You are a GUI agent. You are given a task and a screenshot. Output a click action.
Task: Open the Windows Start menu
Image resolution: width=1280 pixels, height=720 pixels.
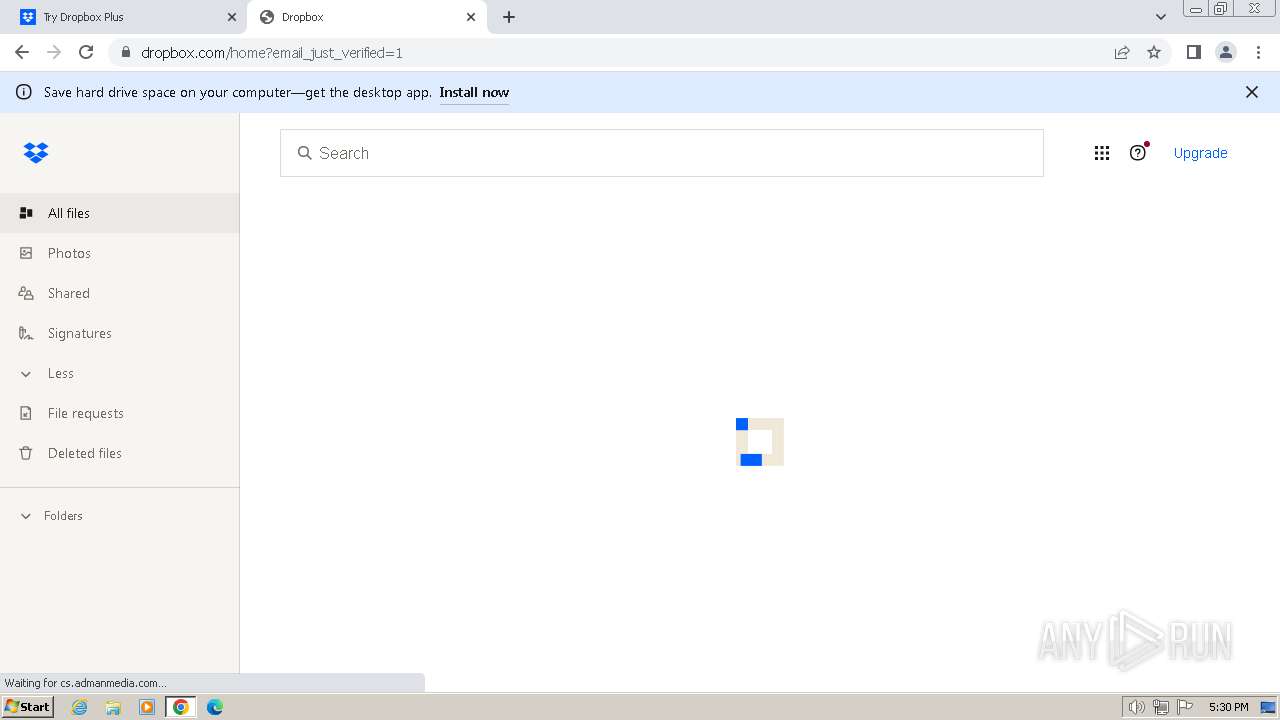click(27, 707)
